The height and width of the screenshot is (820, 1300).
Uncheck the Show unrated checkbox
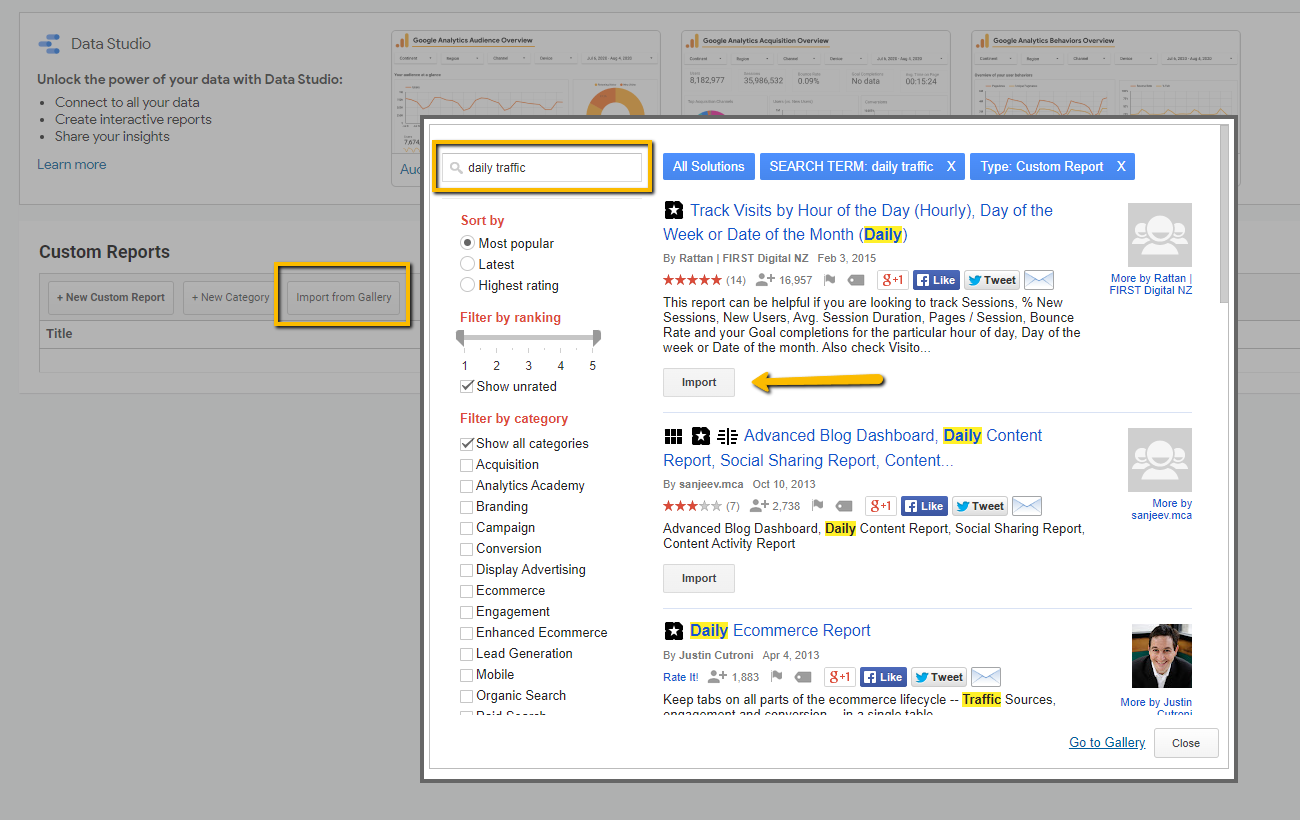point(467,386)
